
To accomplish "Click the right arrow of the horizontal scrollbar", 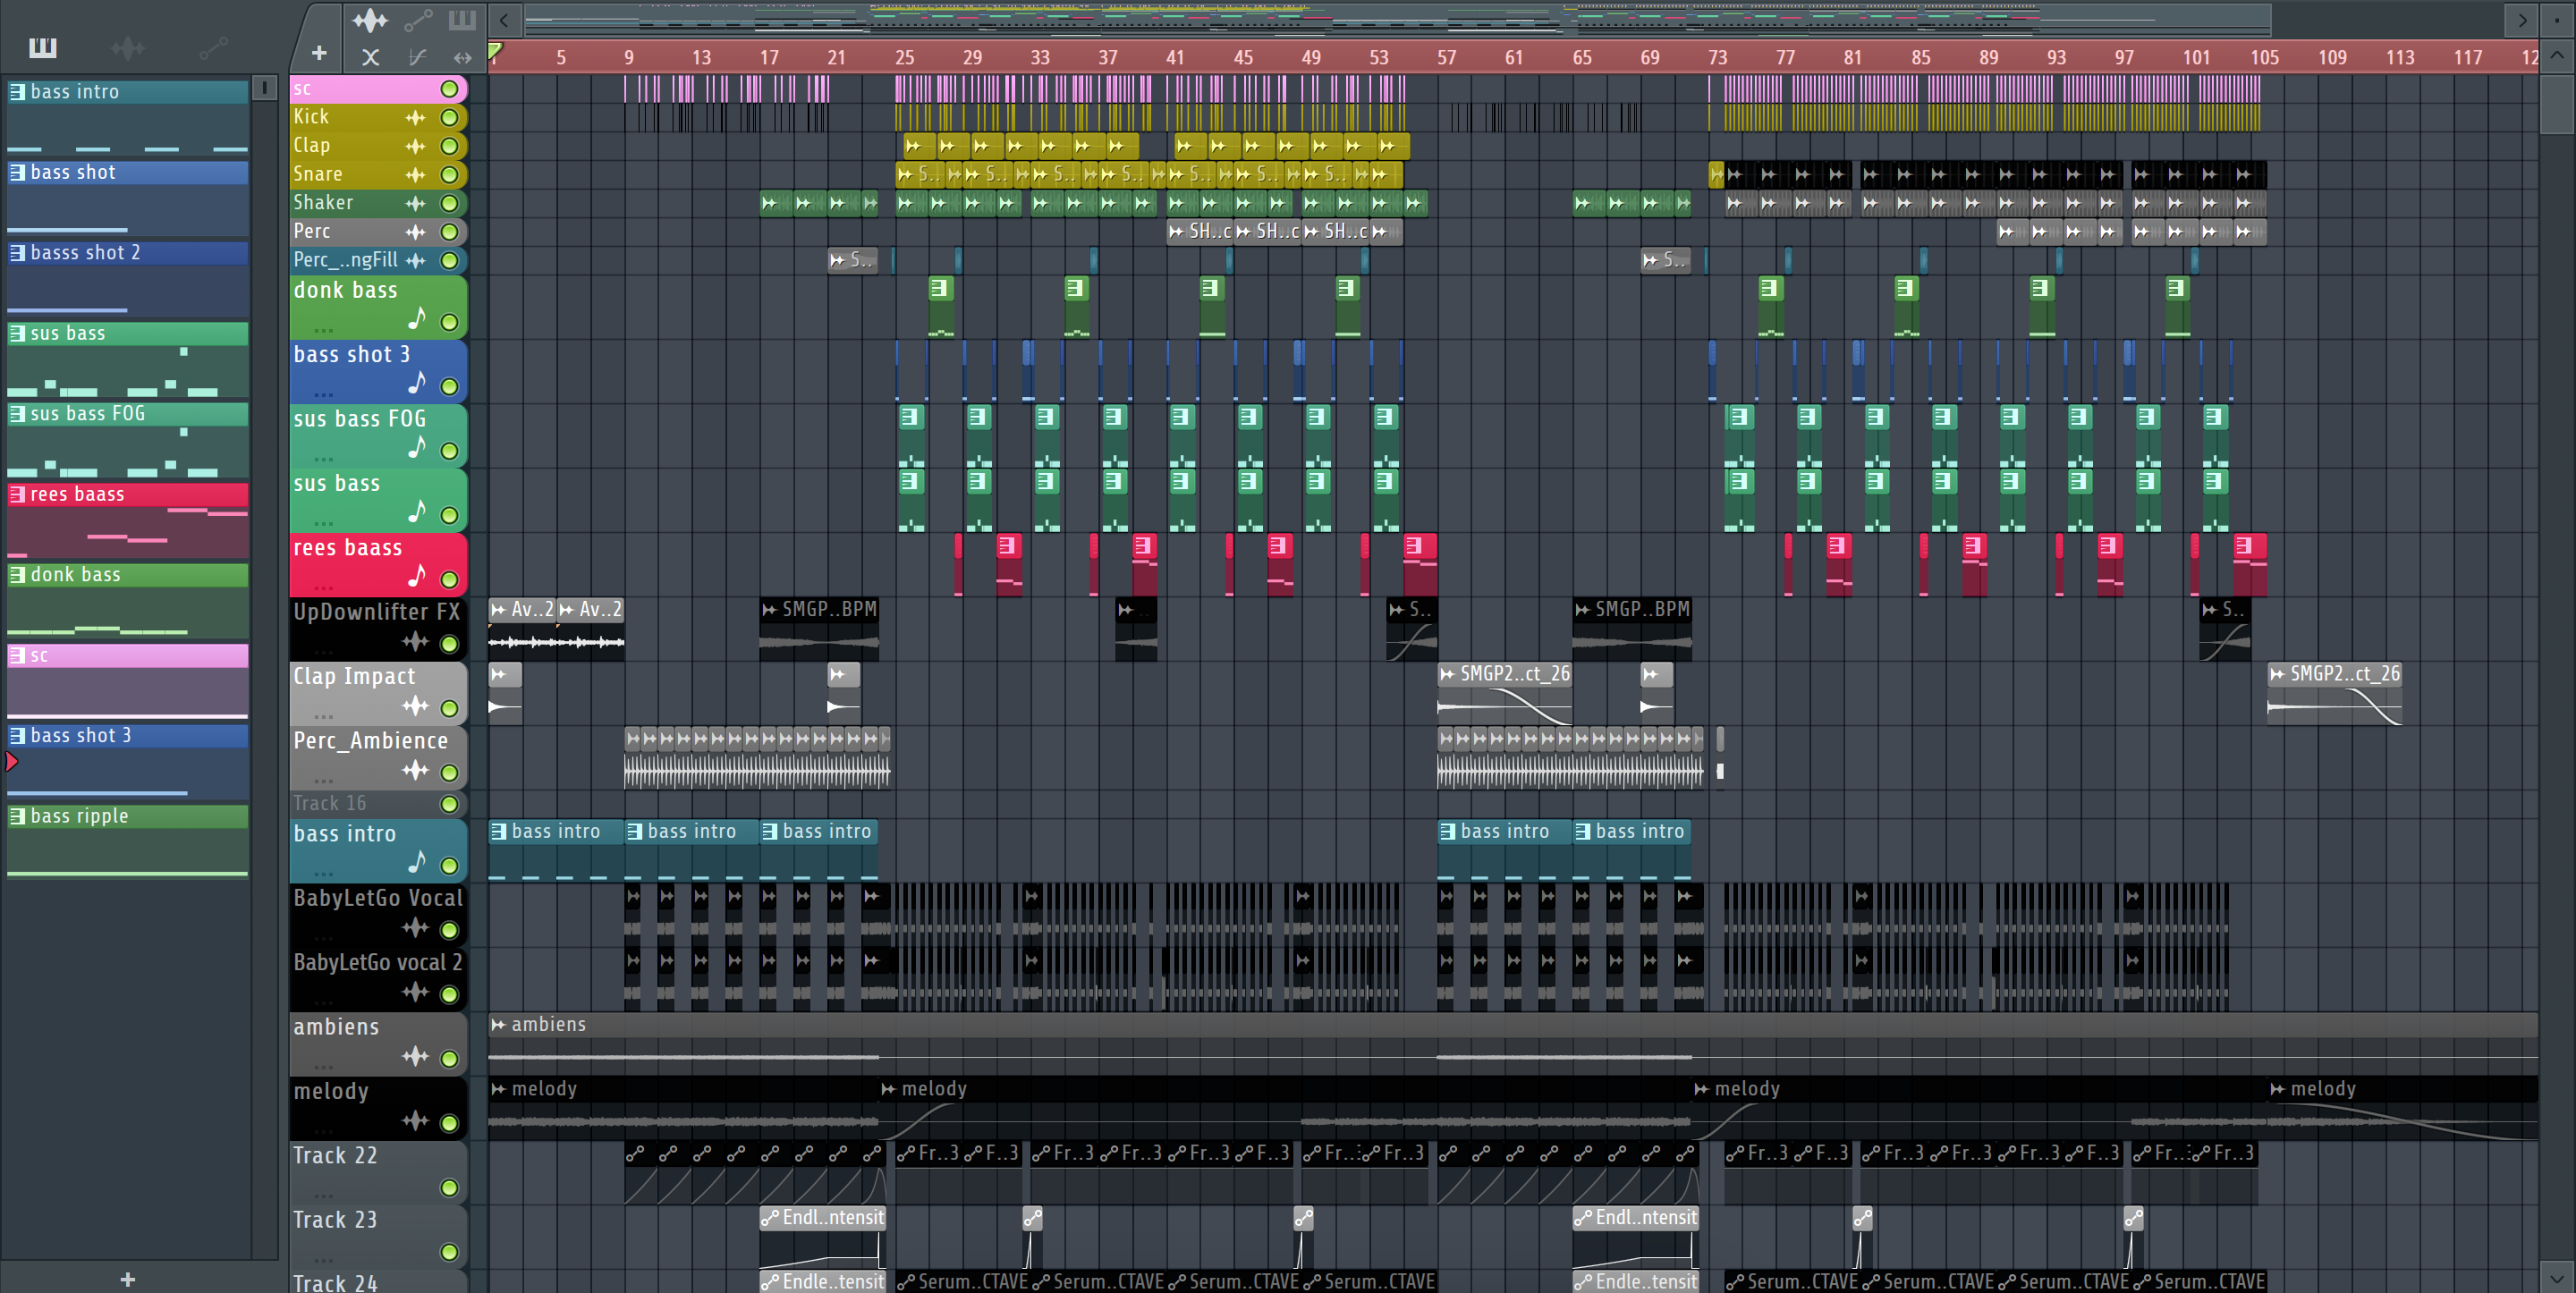I will point(2522,20).
